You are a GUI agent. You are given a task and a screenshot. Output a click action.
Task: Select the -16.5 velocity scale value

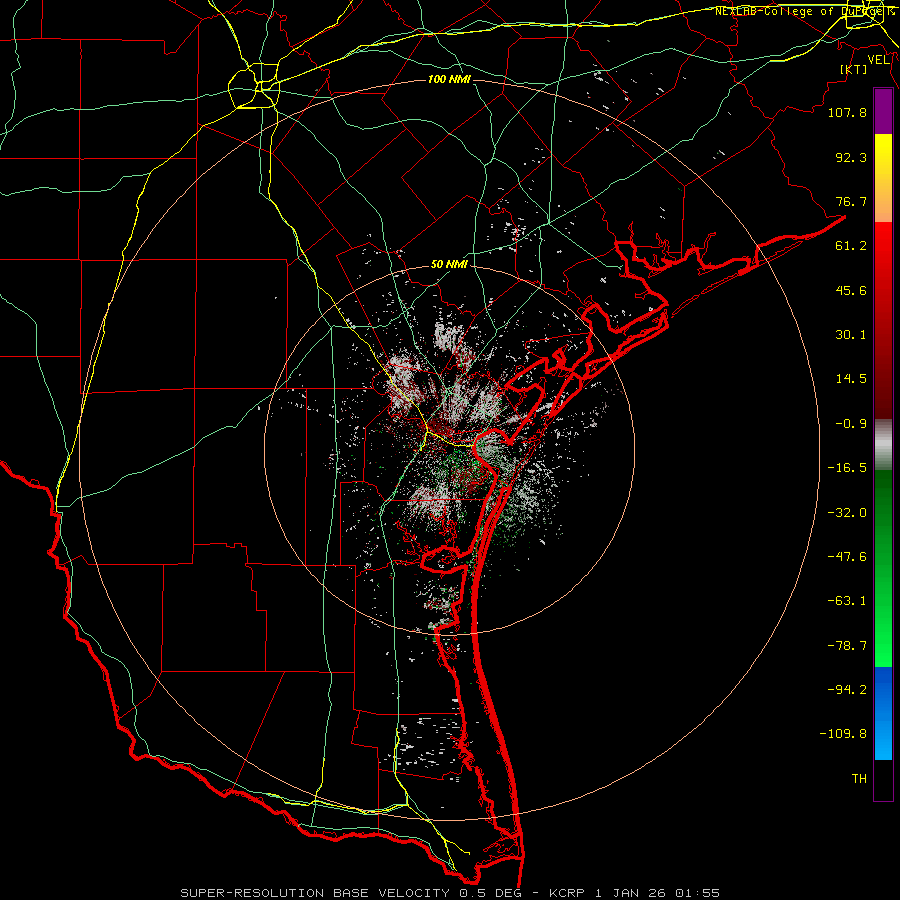click(x=847, y=468)
